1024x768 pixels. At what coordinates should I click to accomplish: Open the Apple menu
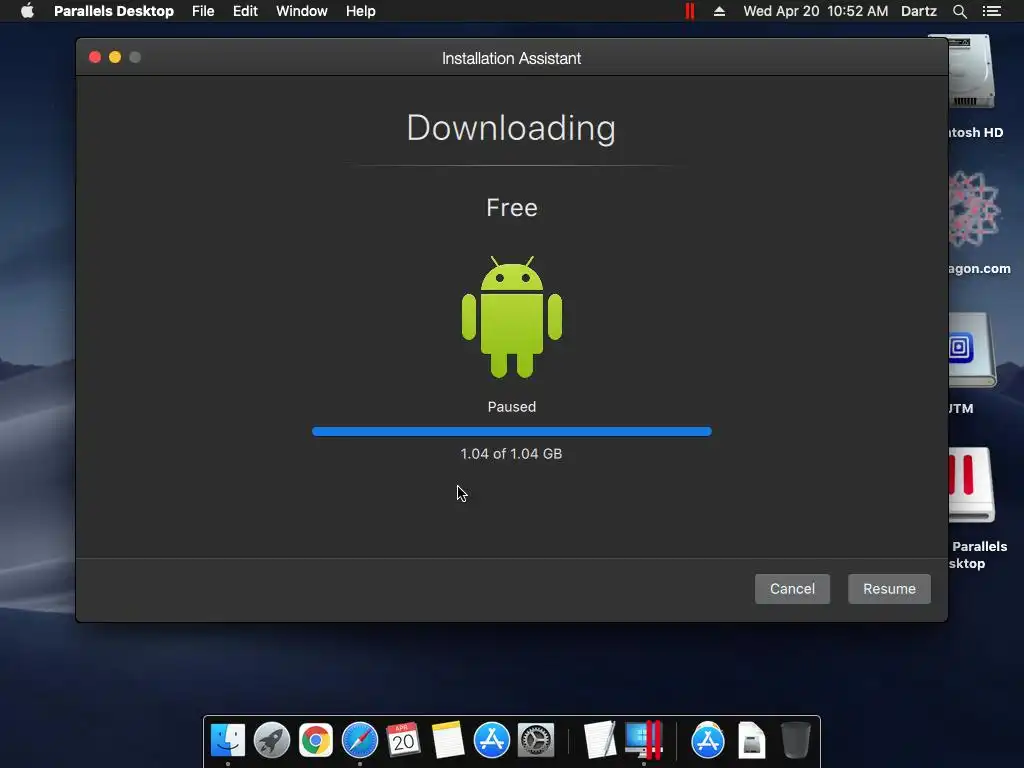pos(27,11)
